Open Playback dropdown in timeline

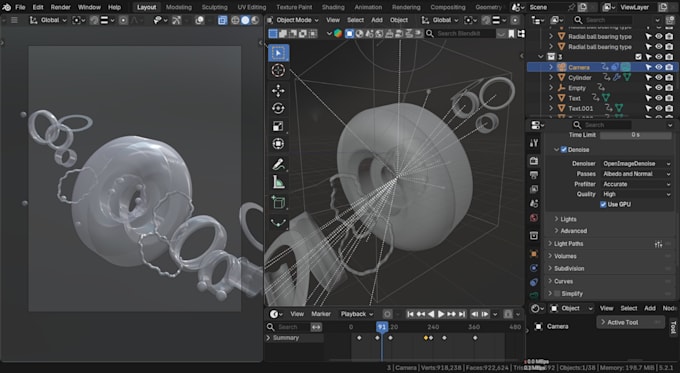pyautogui.click(x=356, y=314)
